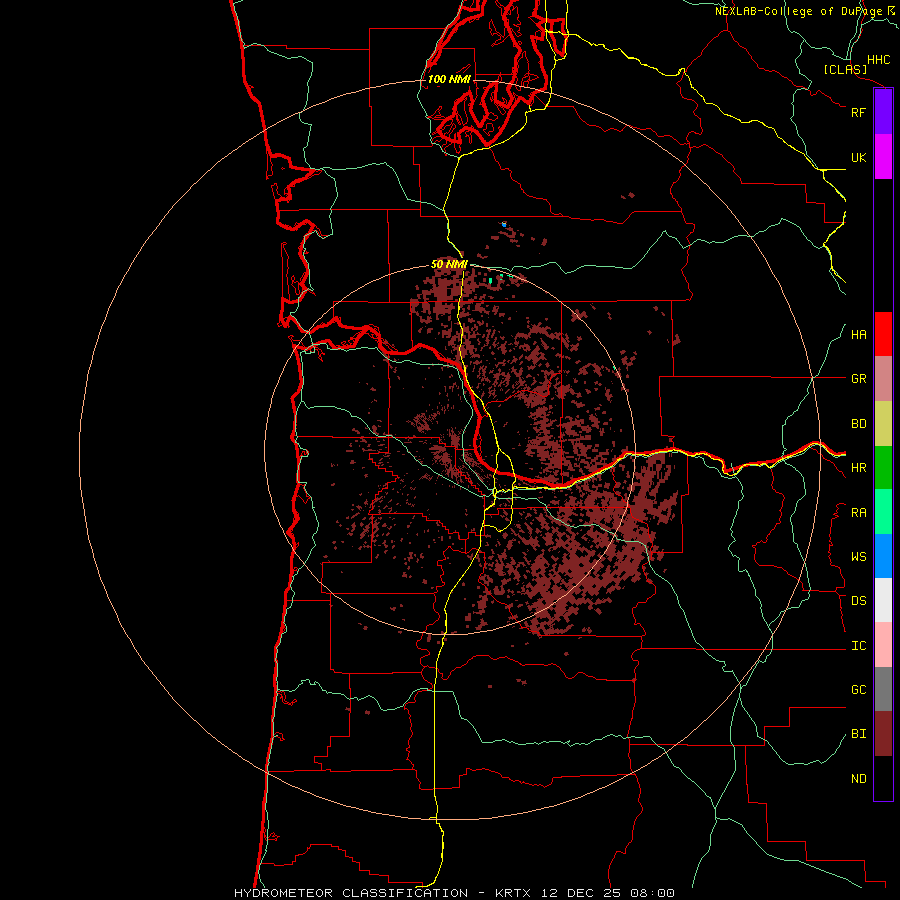Click the RA light green legend swatch
Image resolution: width=900 pixels, height=900 pixels.
coord(883,512)
